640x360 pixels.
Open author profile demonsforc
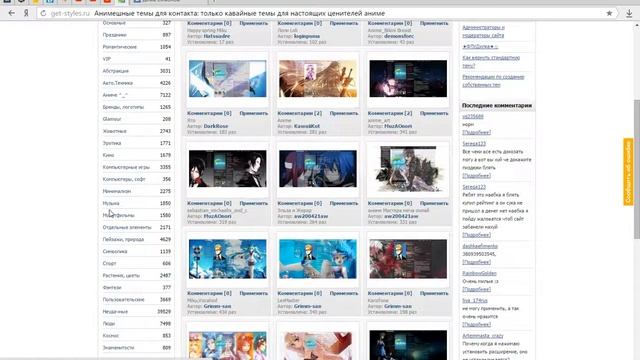click(399, 36)
